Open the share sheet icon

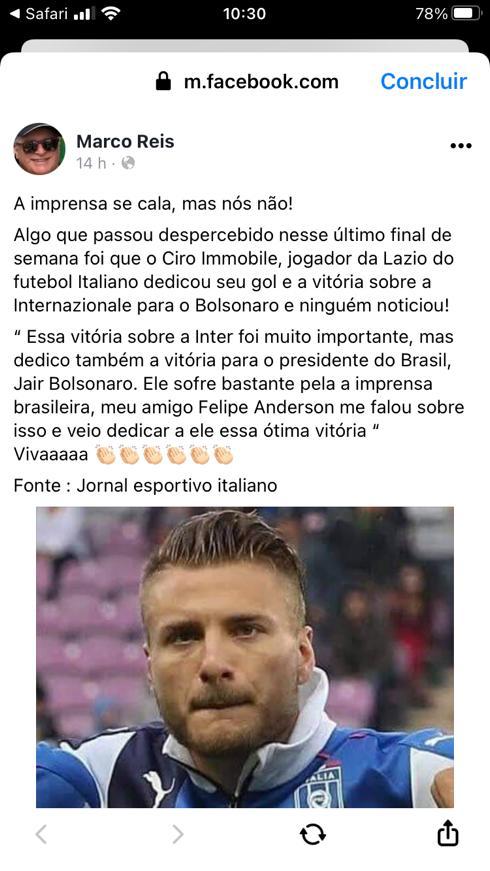pos(447,833)
